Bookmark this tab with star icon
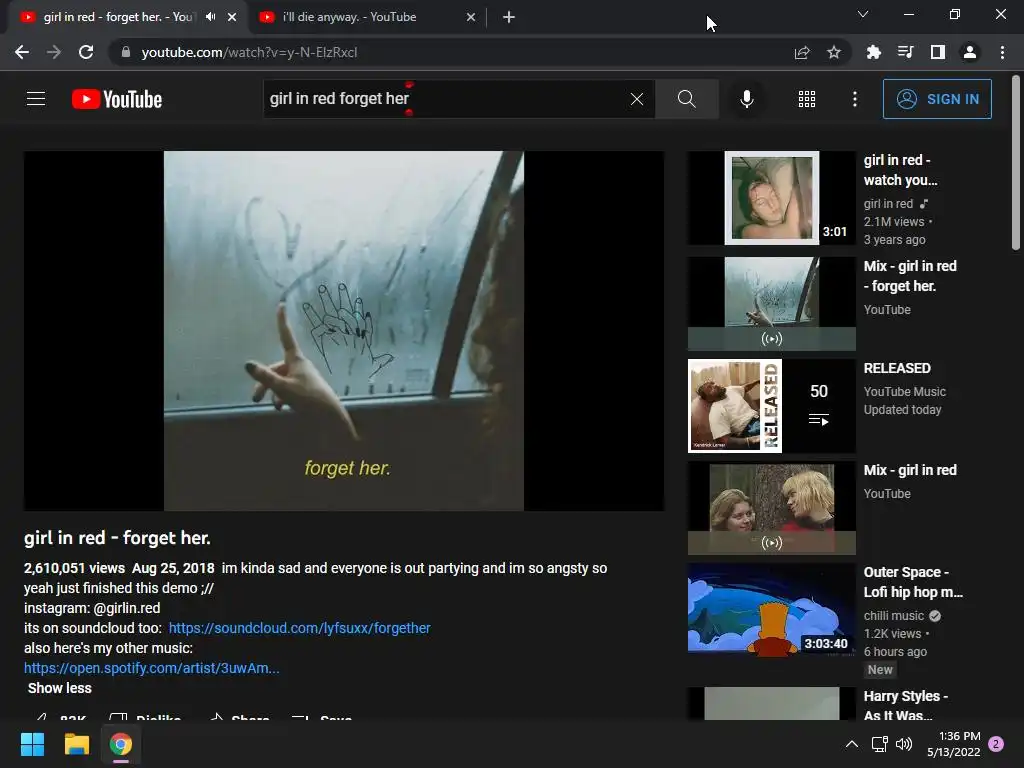Viewport: 1024px width, 768px height. click(834, 52)
